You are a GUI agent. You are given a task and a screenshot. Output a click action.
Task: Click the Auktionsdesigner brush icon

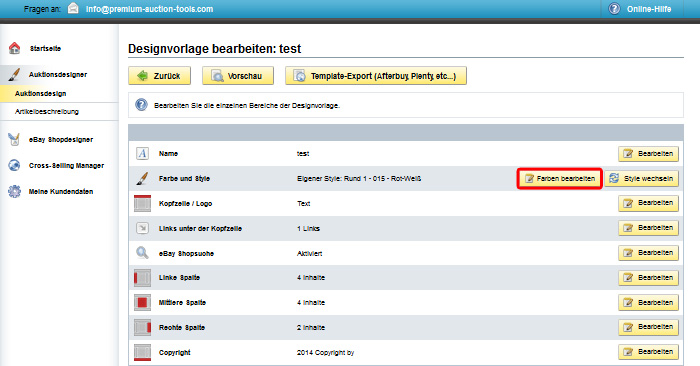pos(14,74)
